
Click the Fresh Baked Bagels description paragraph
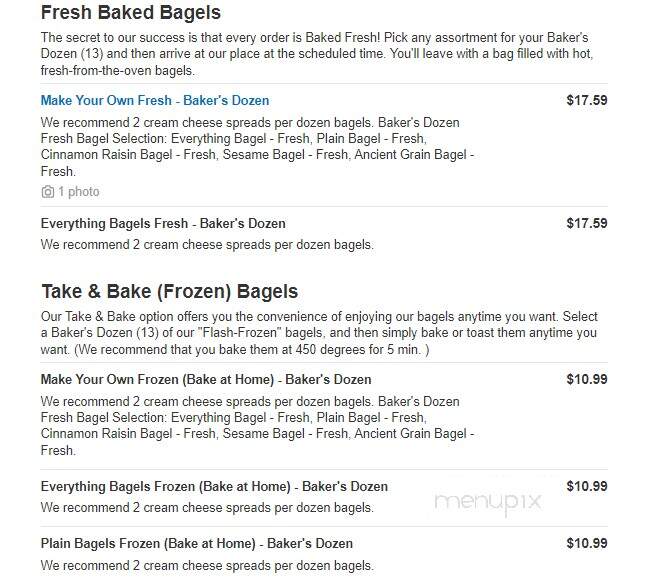(317, 54)
